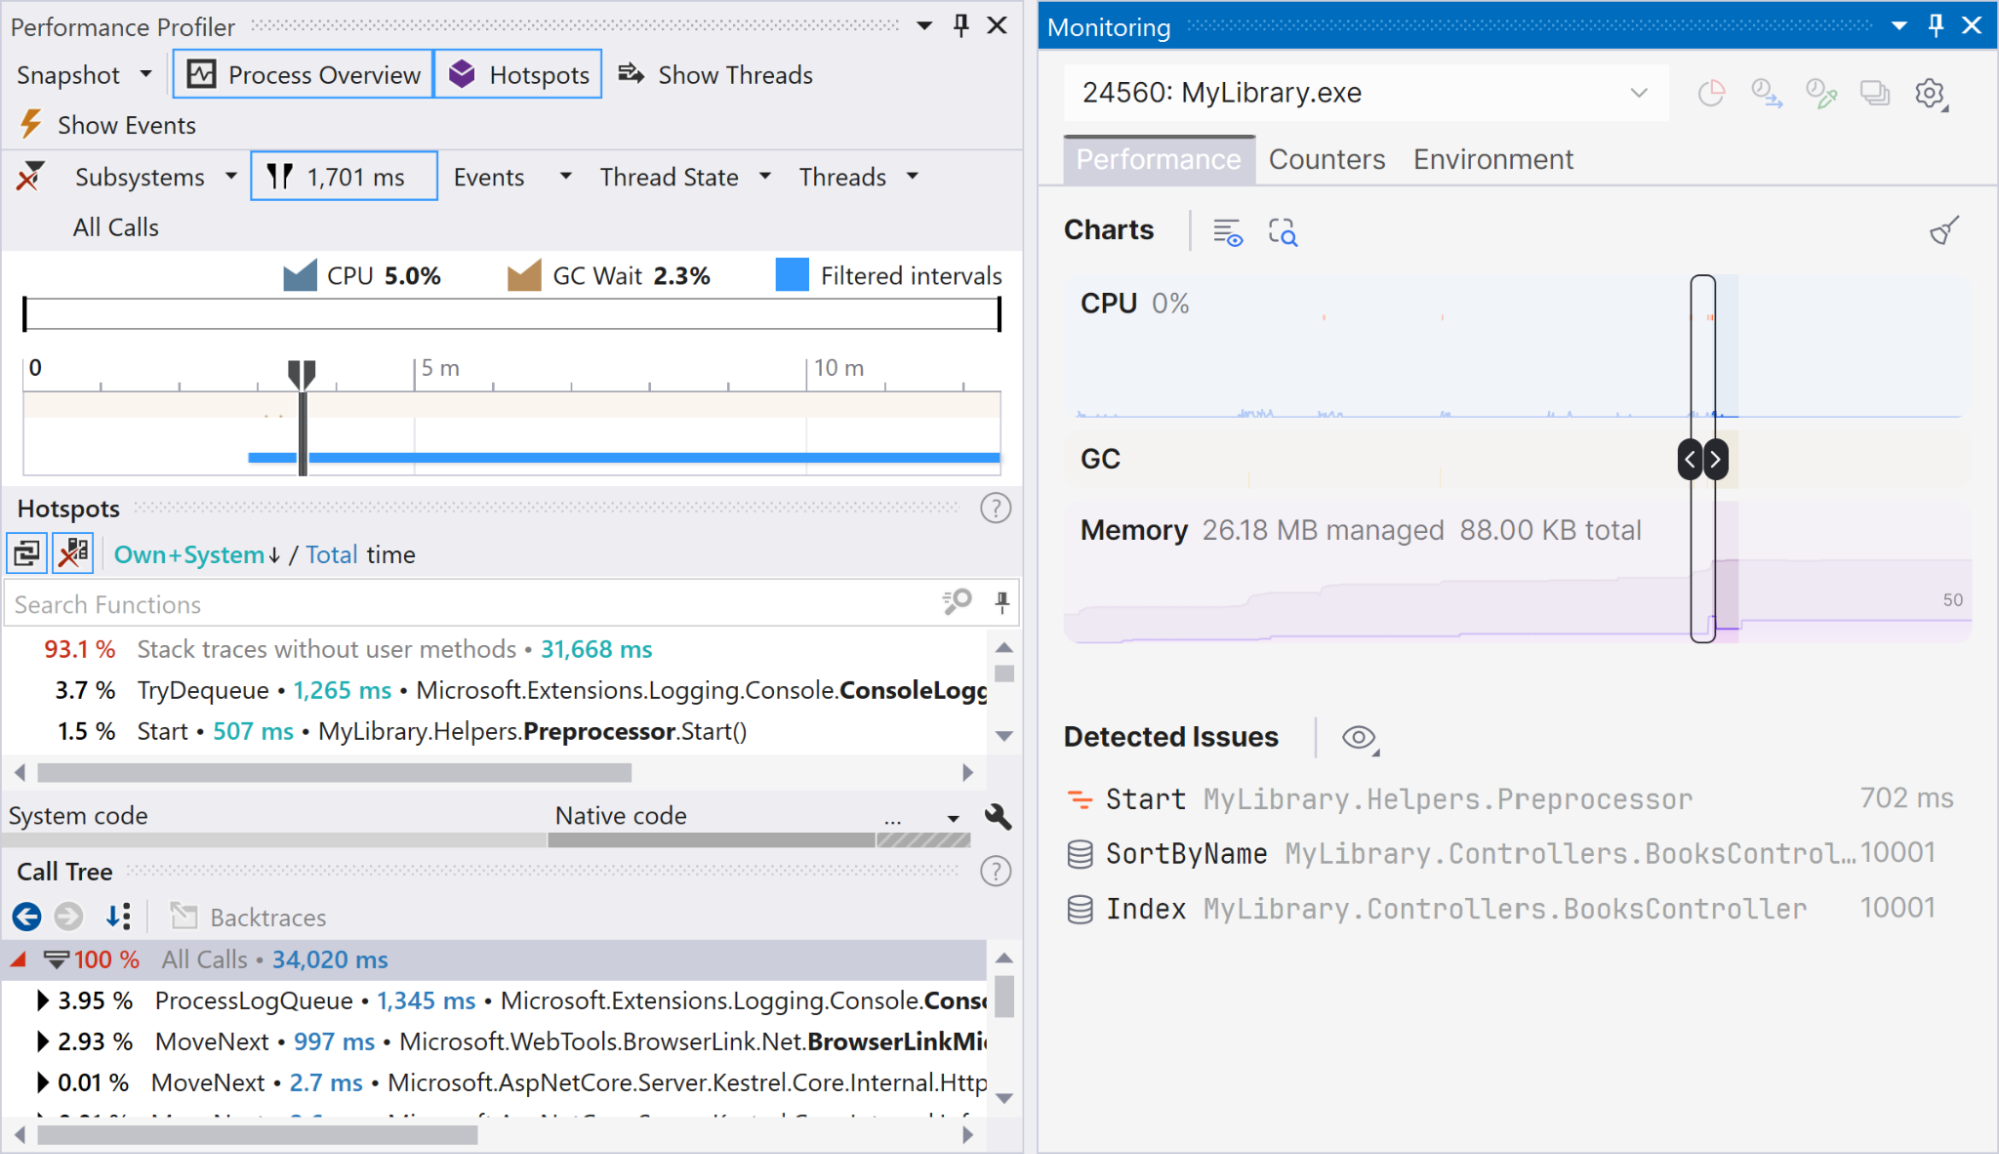The width and height of the screenshot is (1999, 1154).
Task: Click Show Threads button
Action: 716,75
